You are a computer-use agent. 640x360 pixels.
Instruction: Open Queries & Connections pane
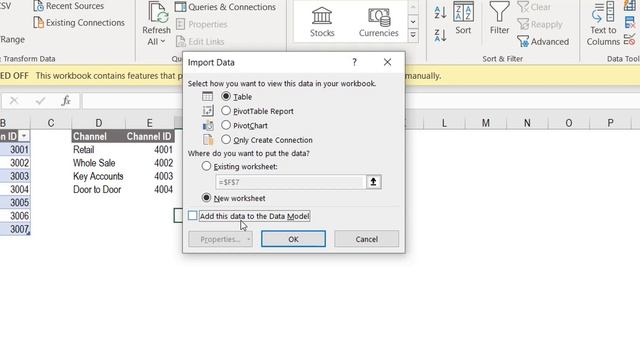click(226, 7)
